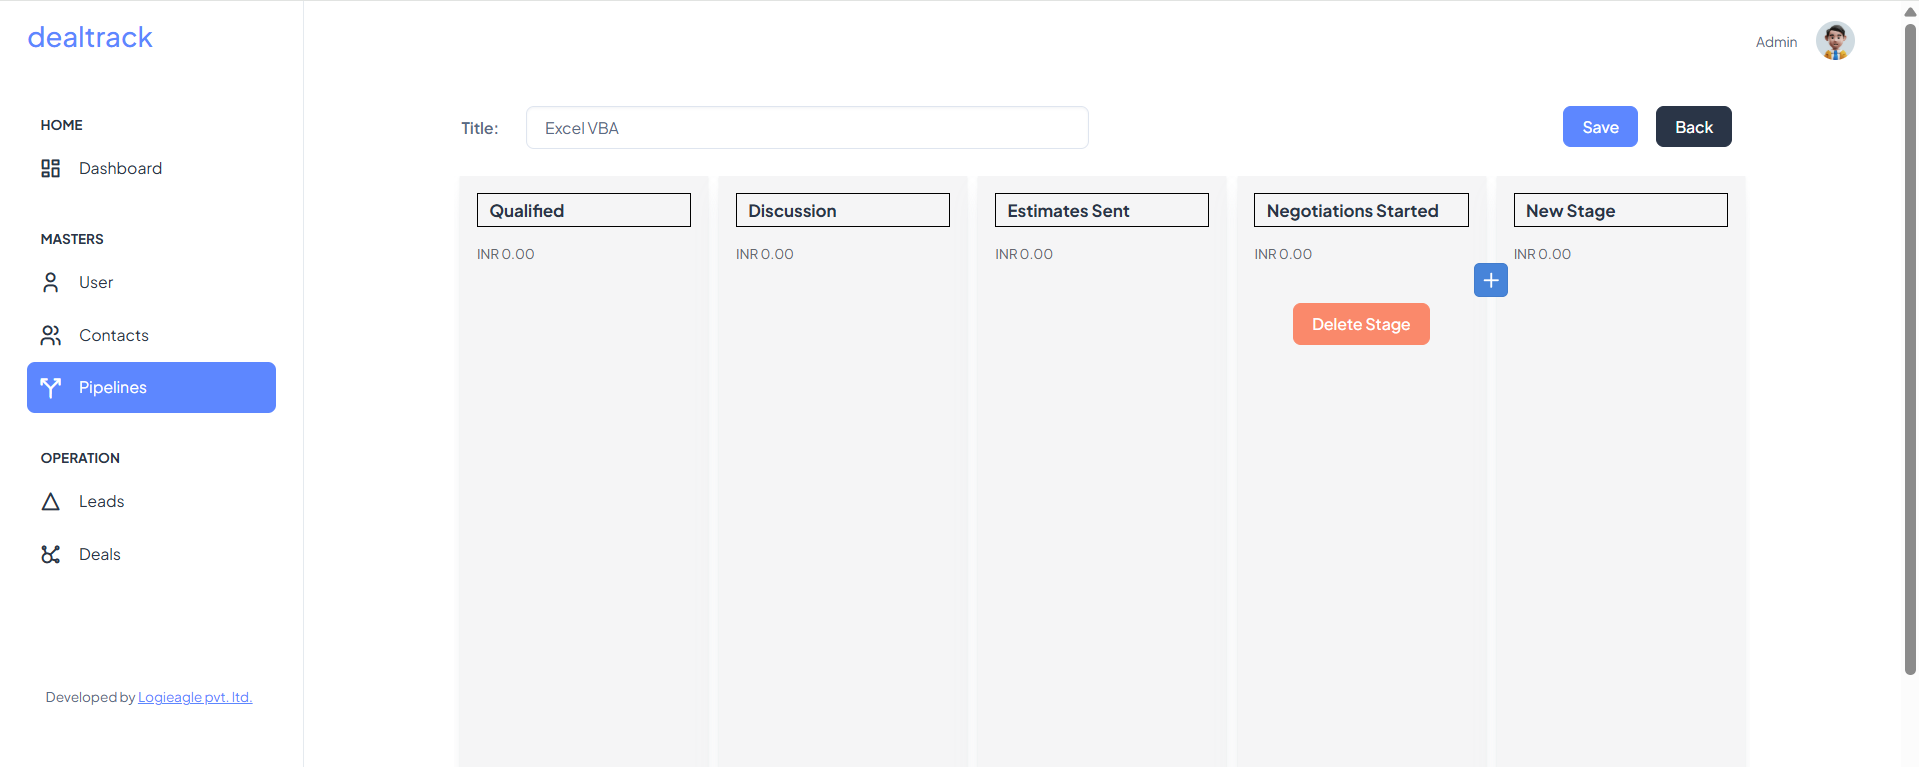Click the Title input with Excel VBA
The height and width of the screenshot is (767, 1919).
point(807,128)
